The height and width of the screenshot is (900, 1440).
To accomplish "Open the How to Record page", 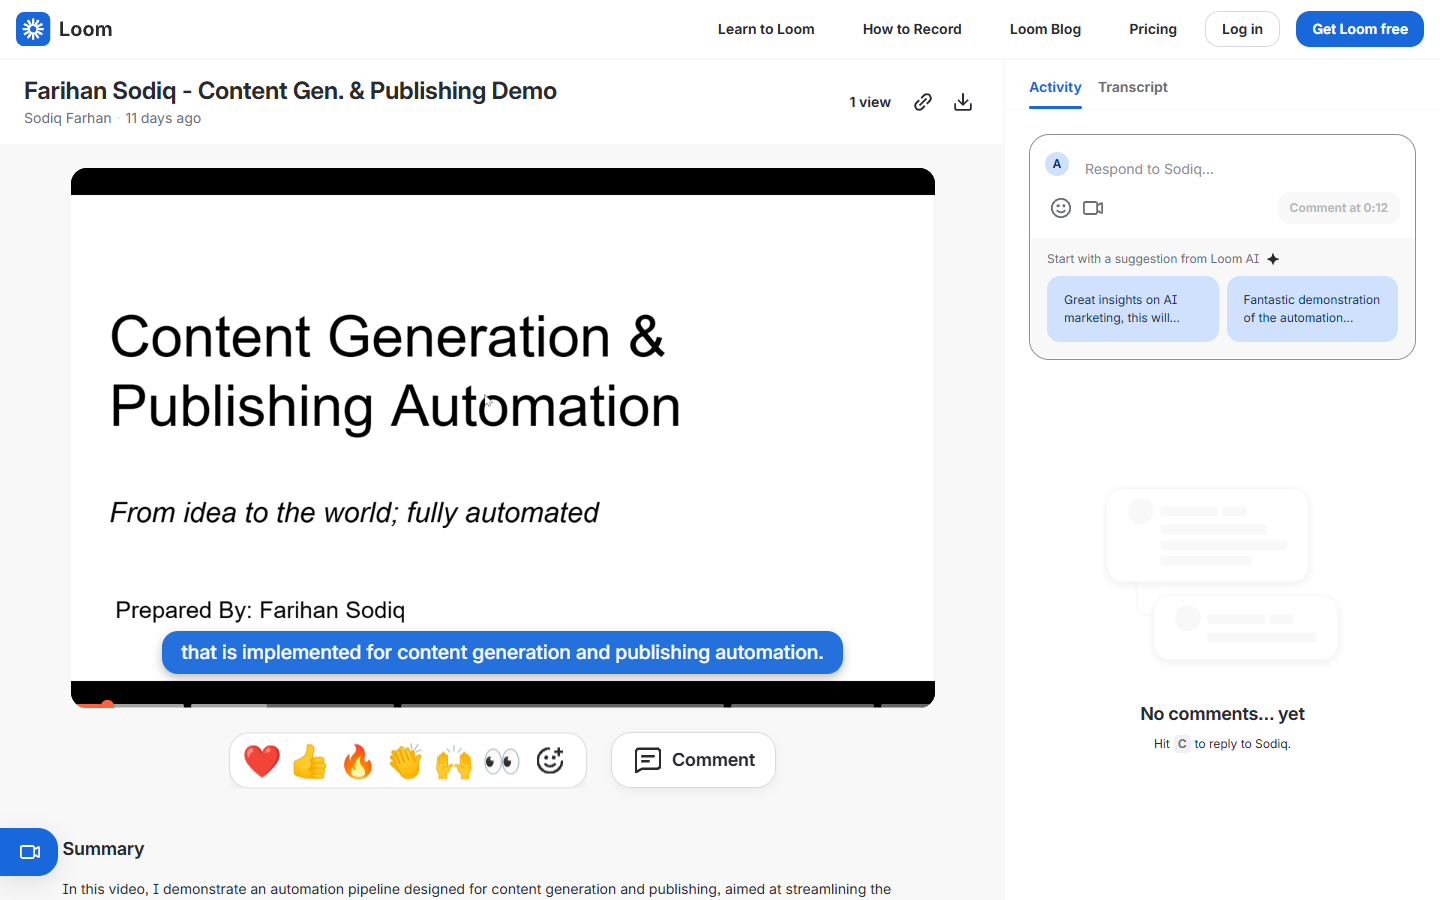I will click(912, 29).
